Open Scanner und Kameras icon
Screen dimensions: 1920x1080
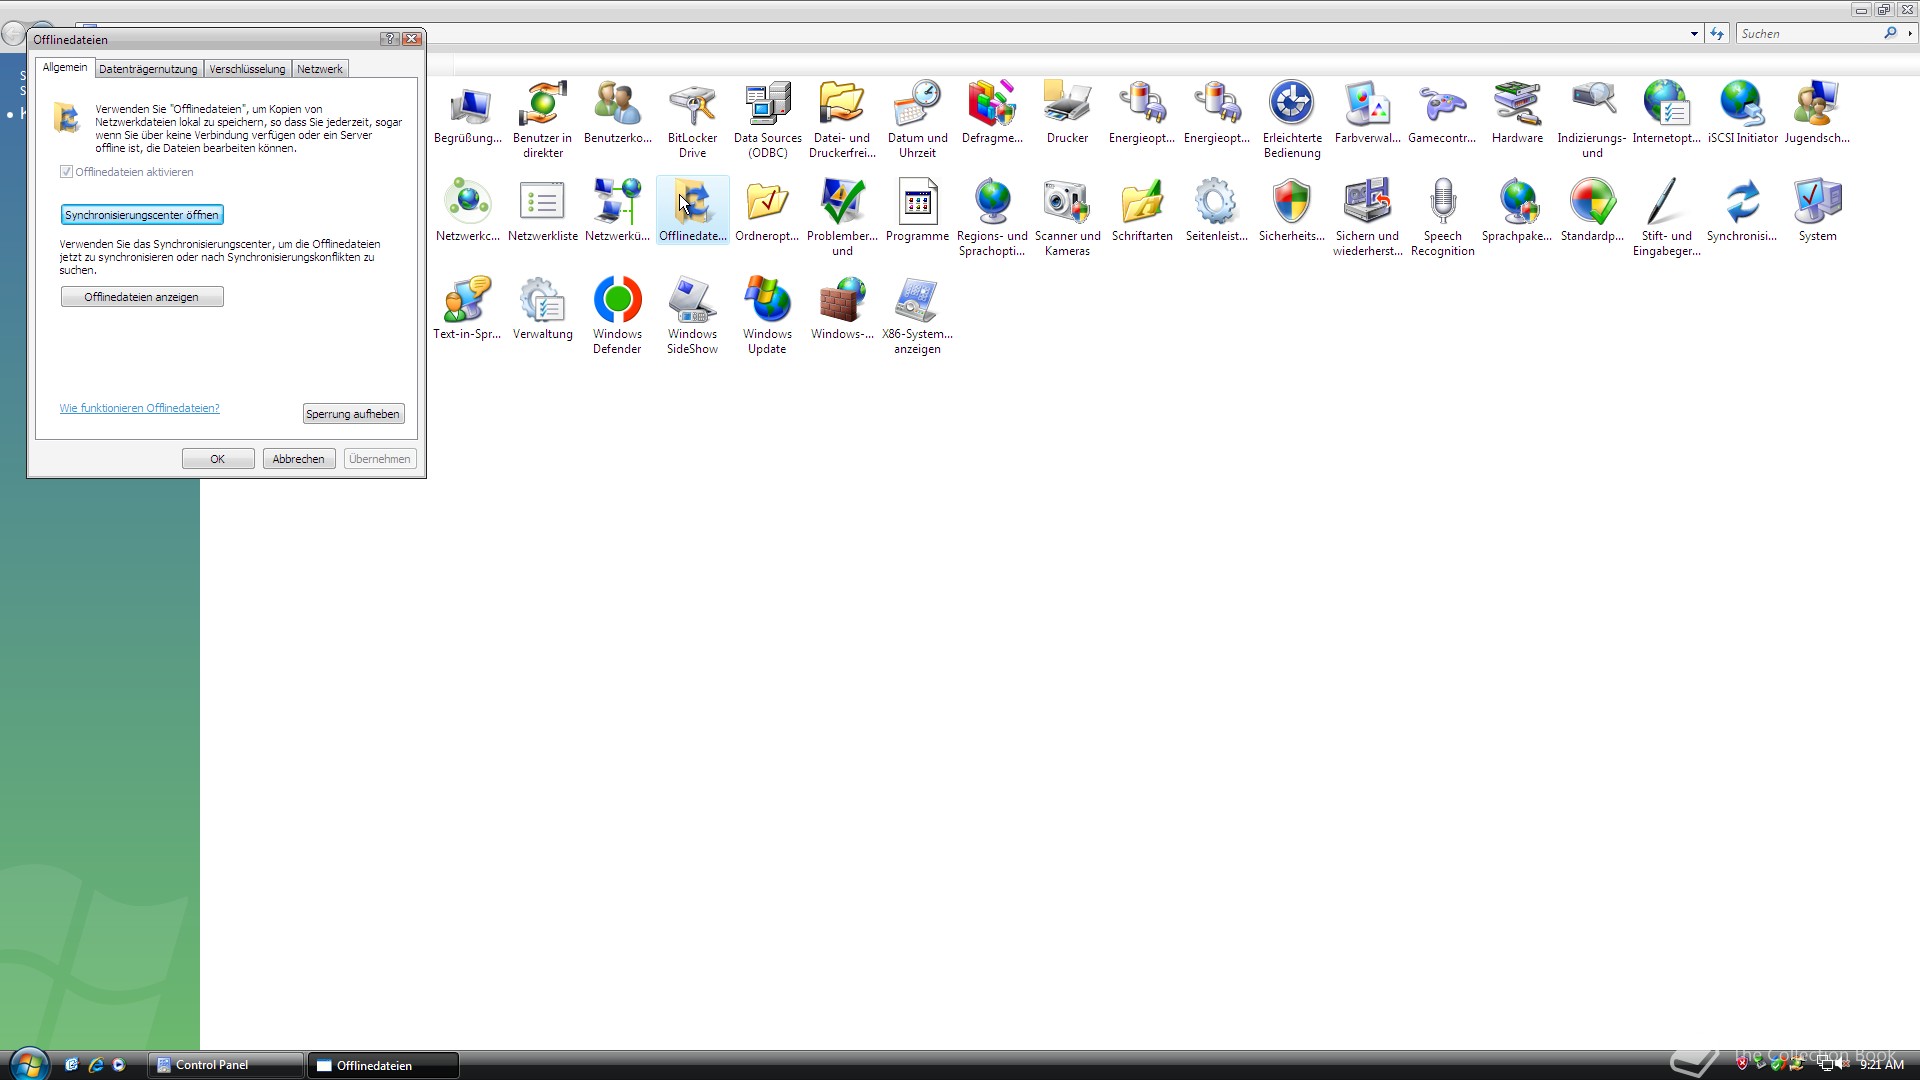tap(1068, 218)
